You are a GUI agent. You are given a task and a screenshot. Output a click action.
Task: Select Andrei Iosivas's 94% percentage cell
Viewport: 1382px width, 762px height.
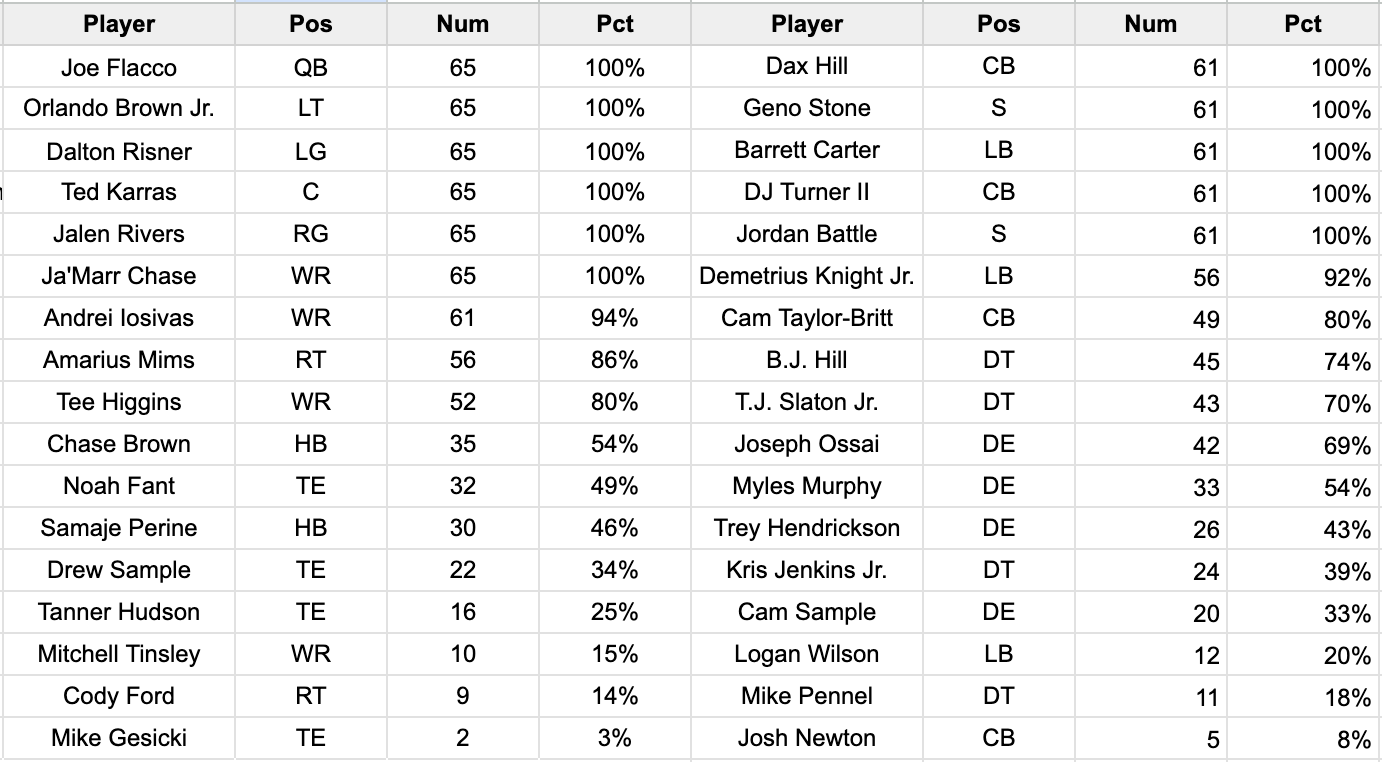tap(614, 318)
